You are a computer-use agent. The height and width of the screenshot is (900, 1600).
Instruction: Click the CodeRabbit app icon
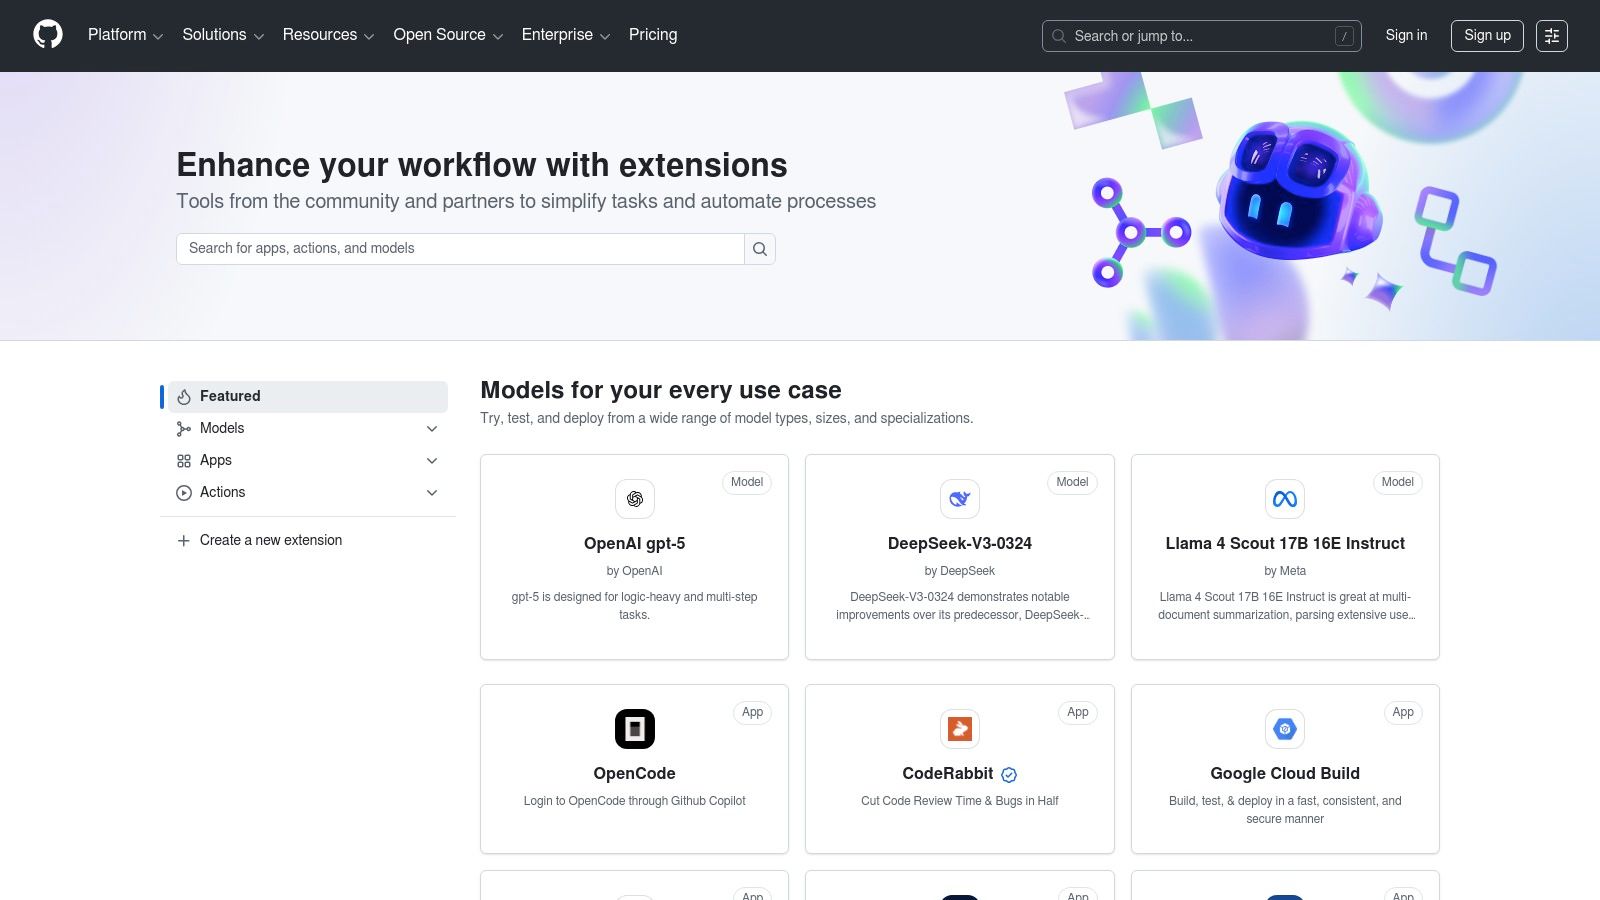point(959,729)
